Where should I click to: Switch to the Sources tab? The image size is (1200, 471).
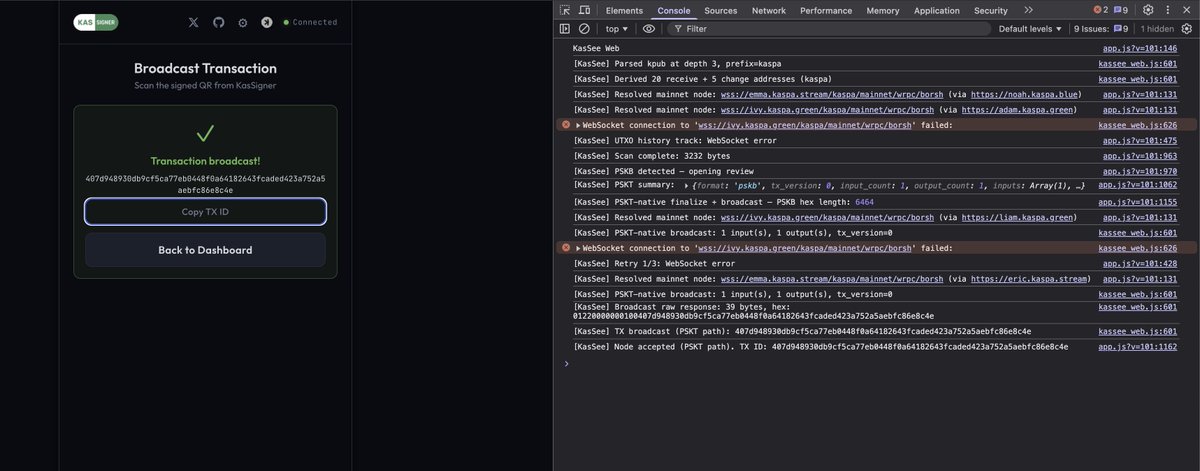point(720,10)
